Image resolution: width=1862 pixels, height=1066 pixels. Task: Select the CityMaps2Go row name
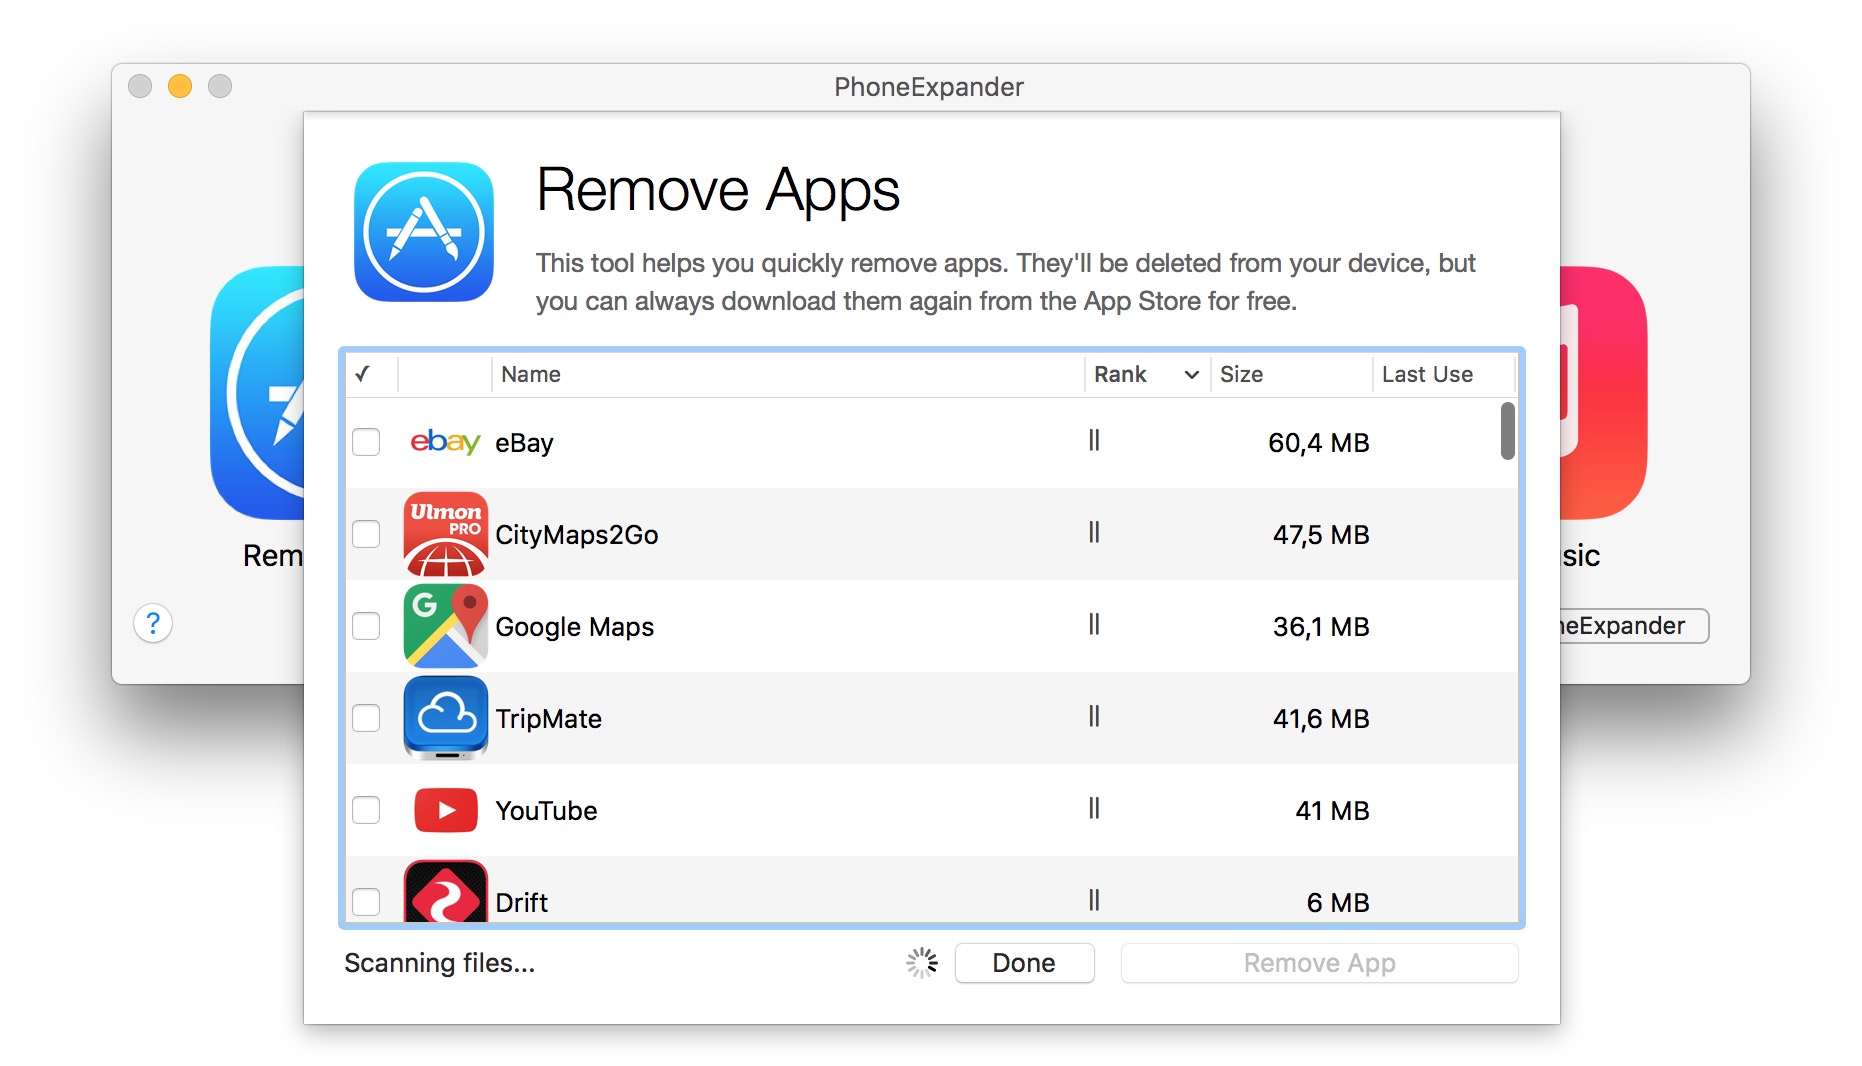pos(577,535)
